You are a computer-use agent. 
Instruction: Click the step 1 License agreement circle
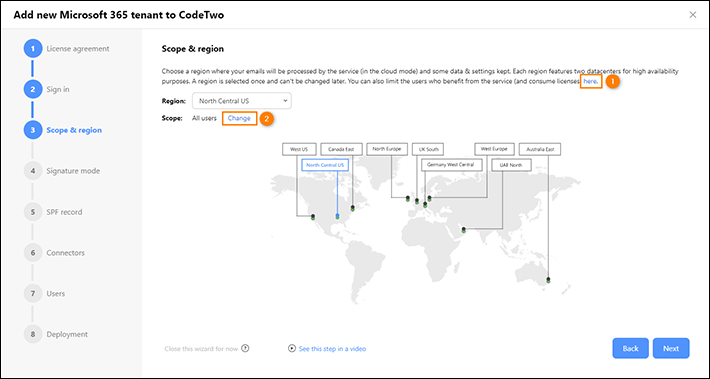click(33, 48)
